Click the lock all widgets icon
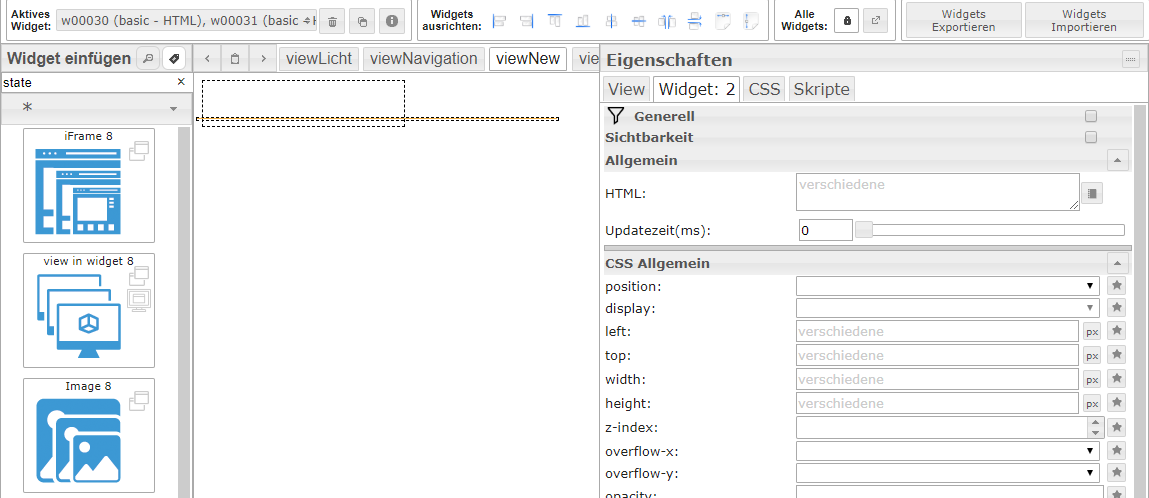Viewport: 1149px width, 498px height. click(x=846, y=21)
